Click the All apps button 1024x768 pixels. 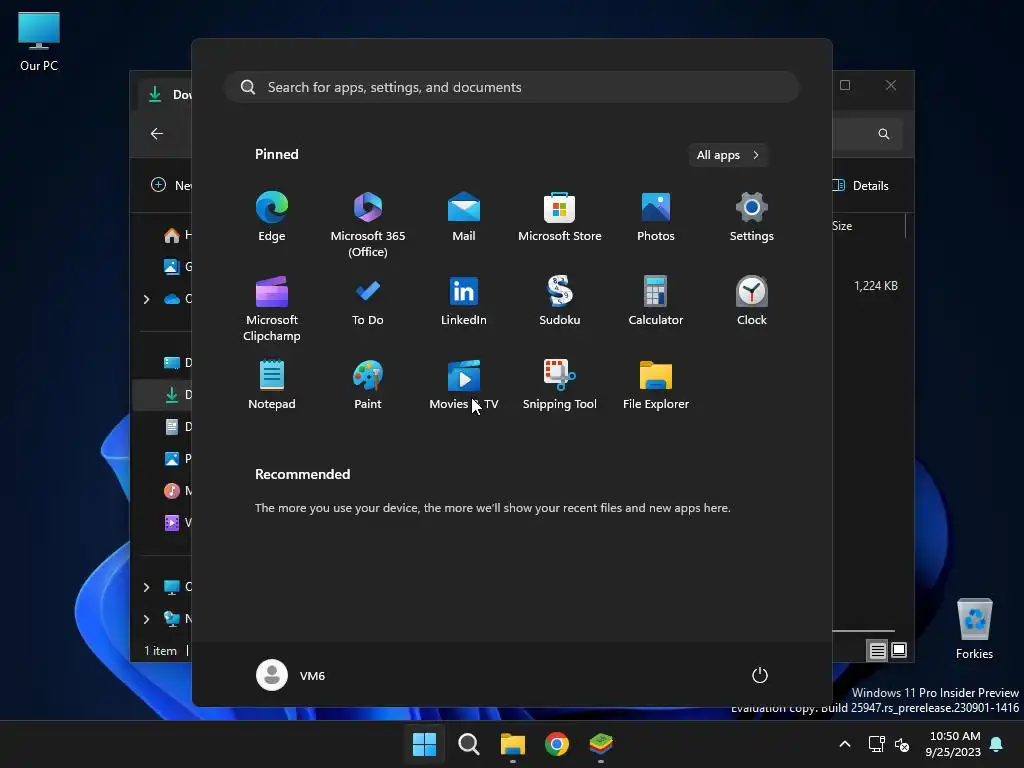(728, 155)
